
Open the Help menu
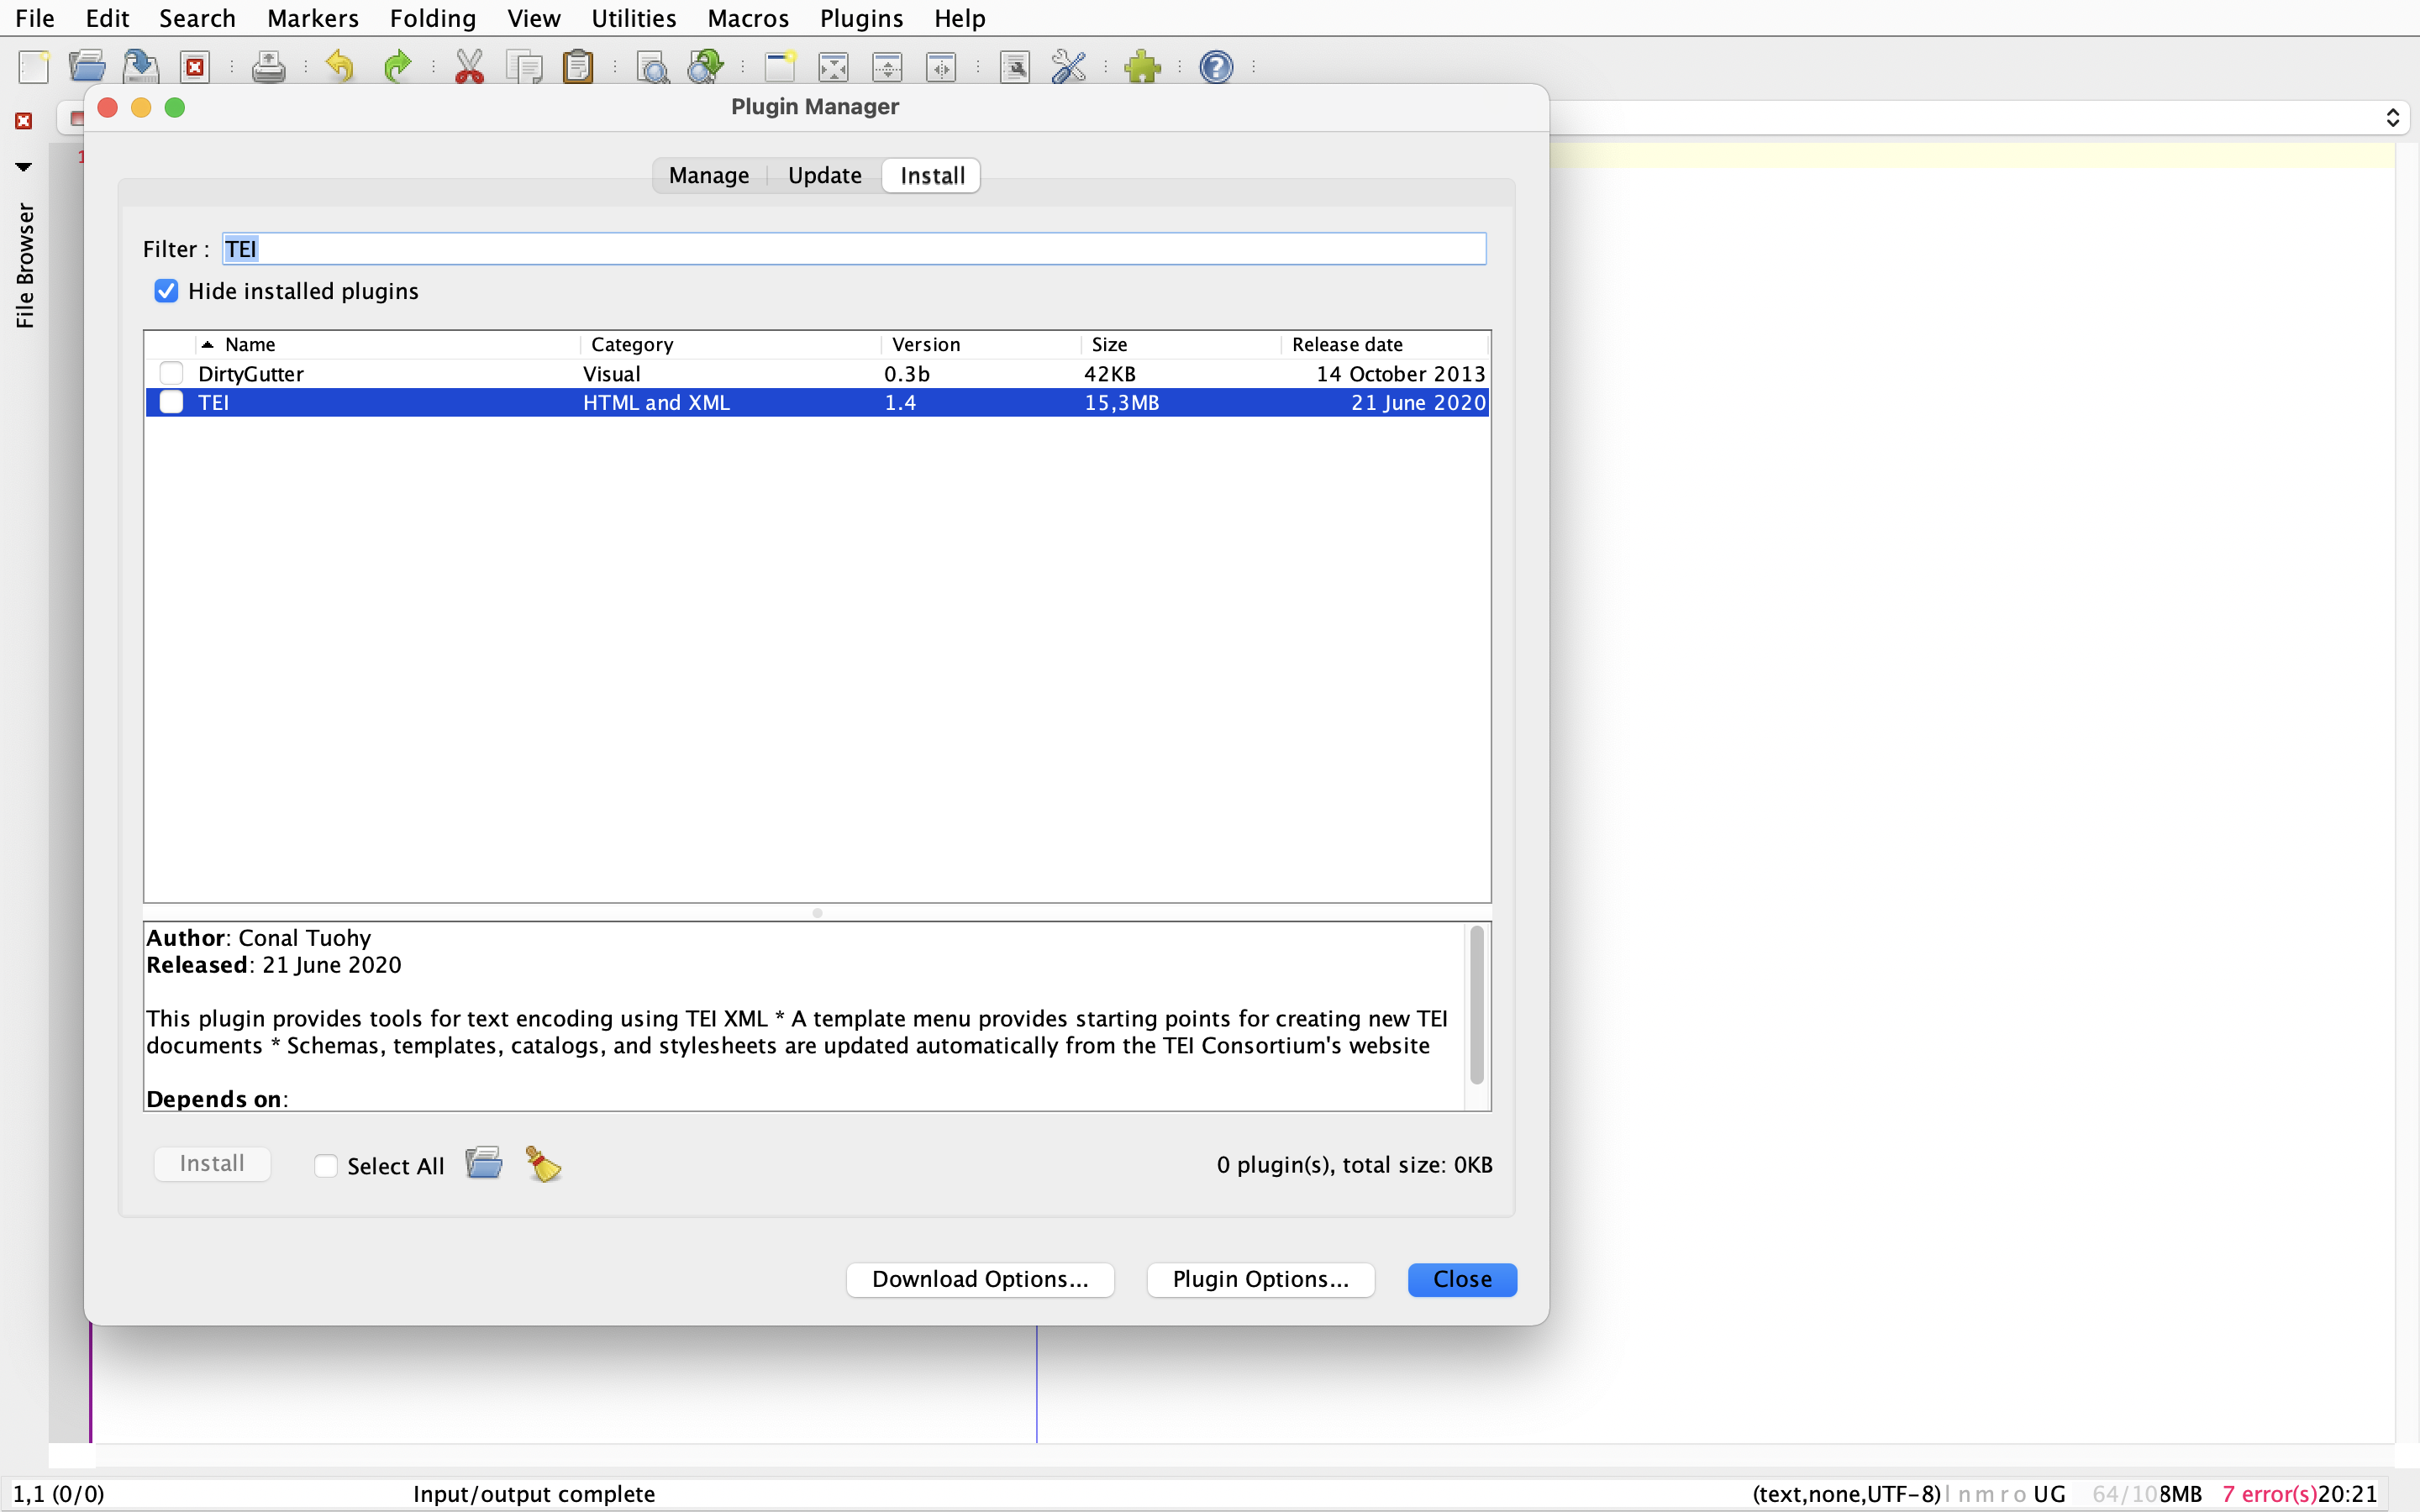pos(960,18)
